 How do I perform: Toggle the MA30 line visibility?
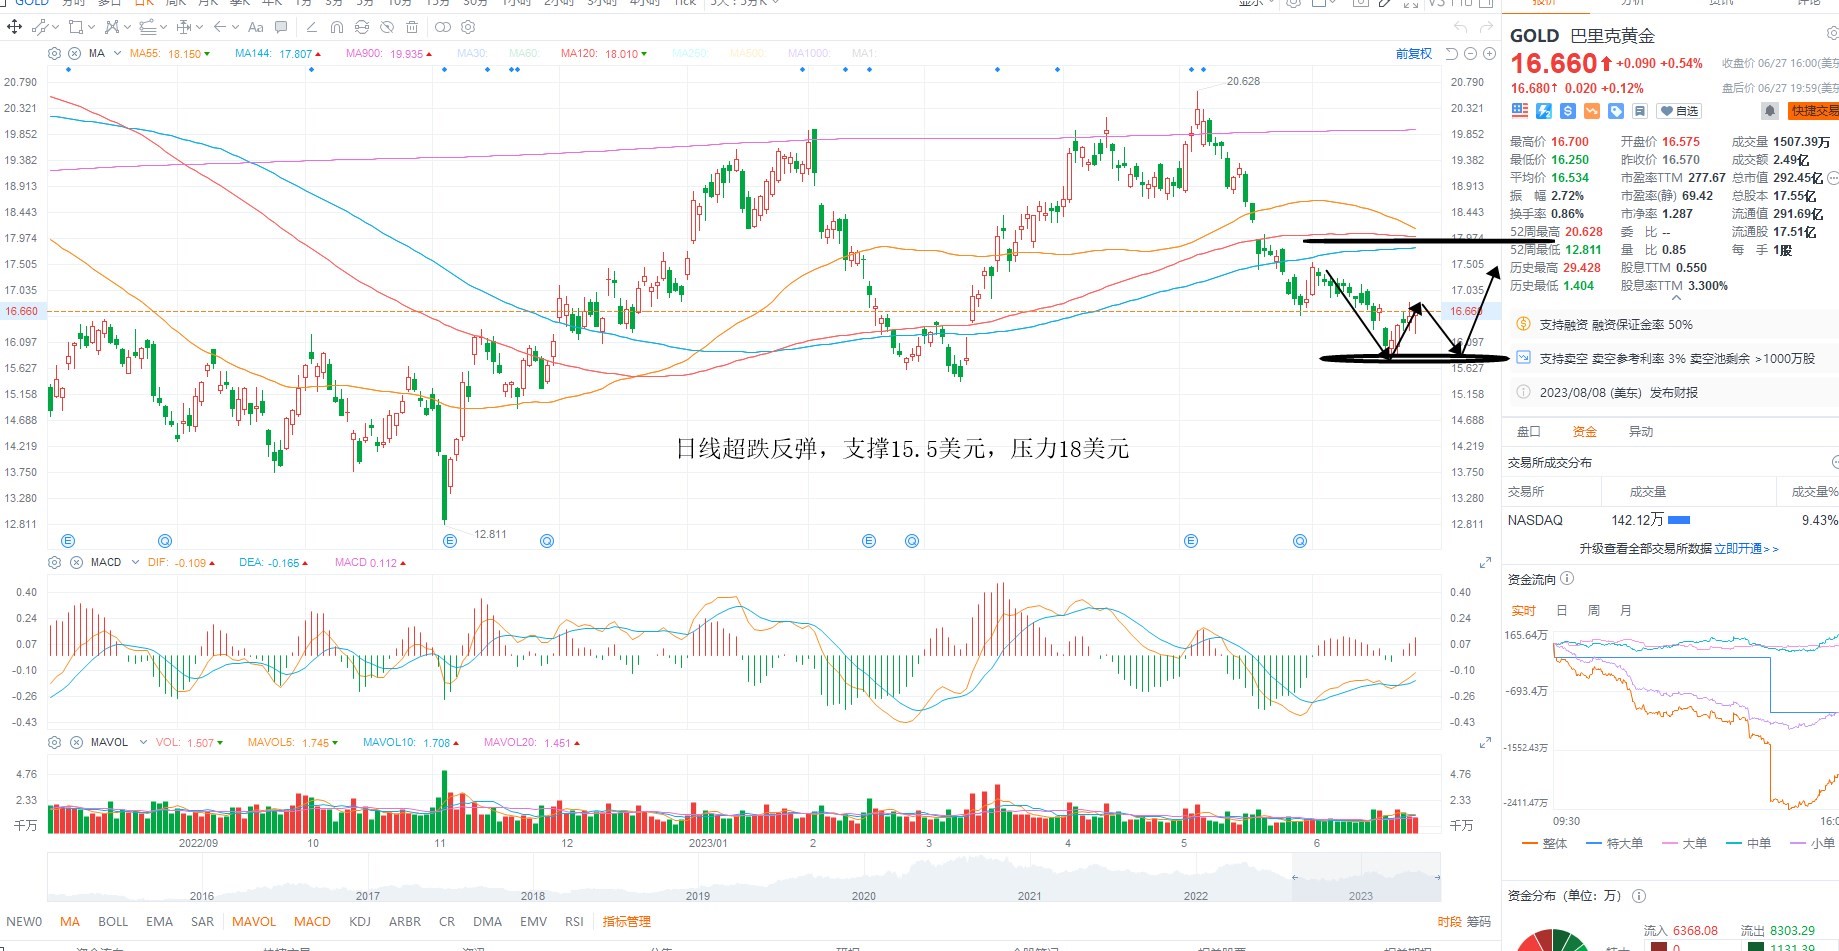coord(472,54)
